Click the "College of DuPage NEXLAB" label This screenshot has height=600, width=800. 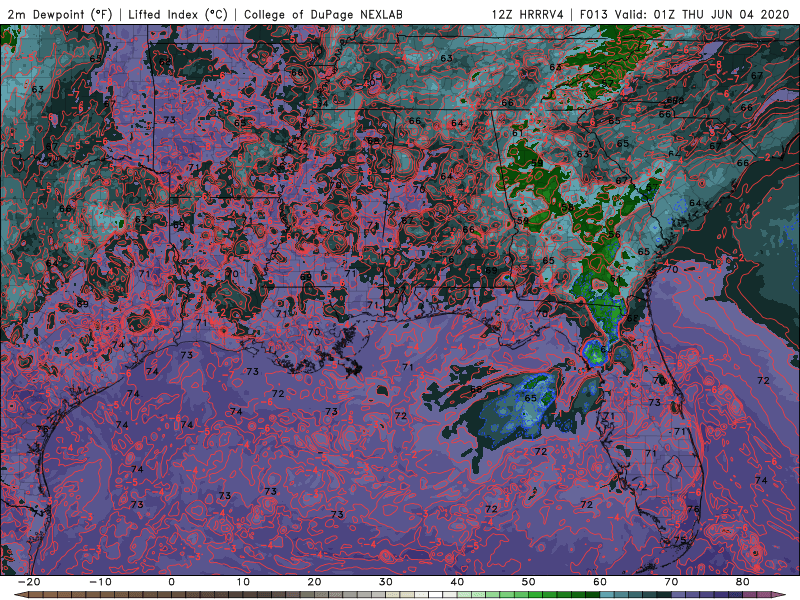(323, 14)
